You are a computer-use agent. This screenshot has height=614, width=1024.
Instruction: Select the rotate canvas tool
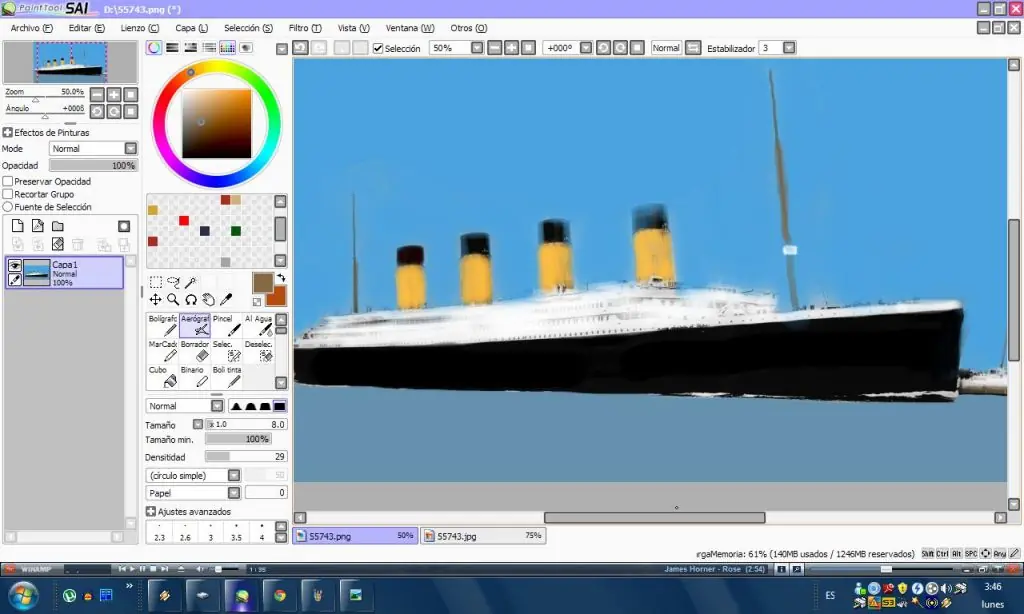pos(191,300)
